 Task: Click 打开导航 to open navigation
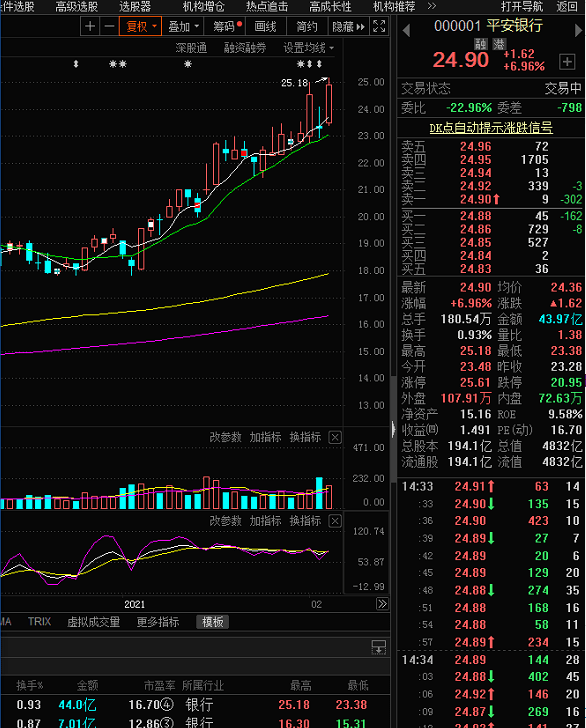click(522, 6)
